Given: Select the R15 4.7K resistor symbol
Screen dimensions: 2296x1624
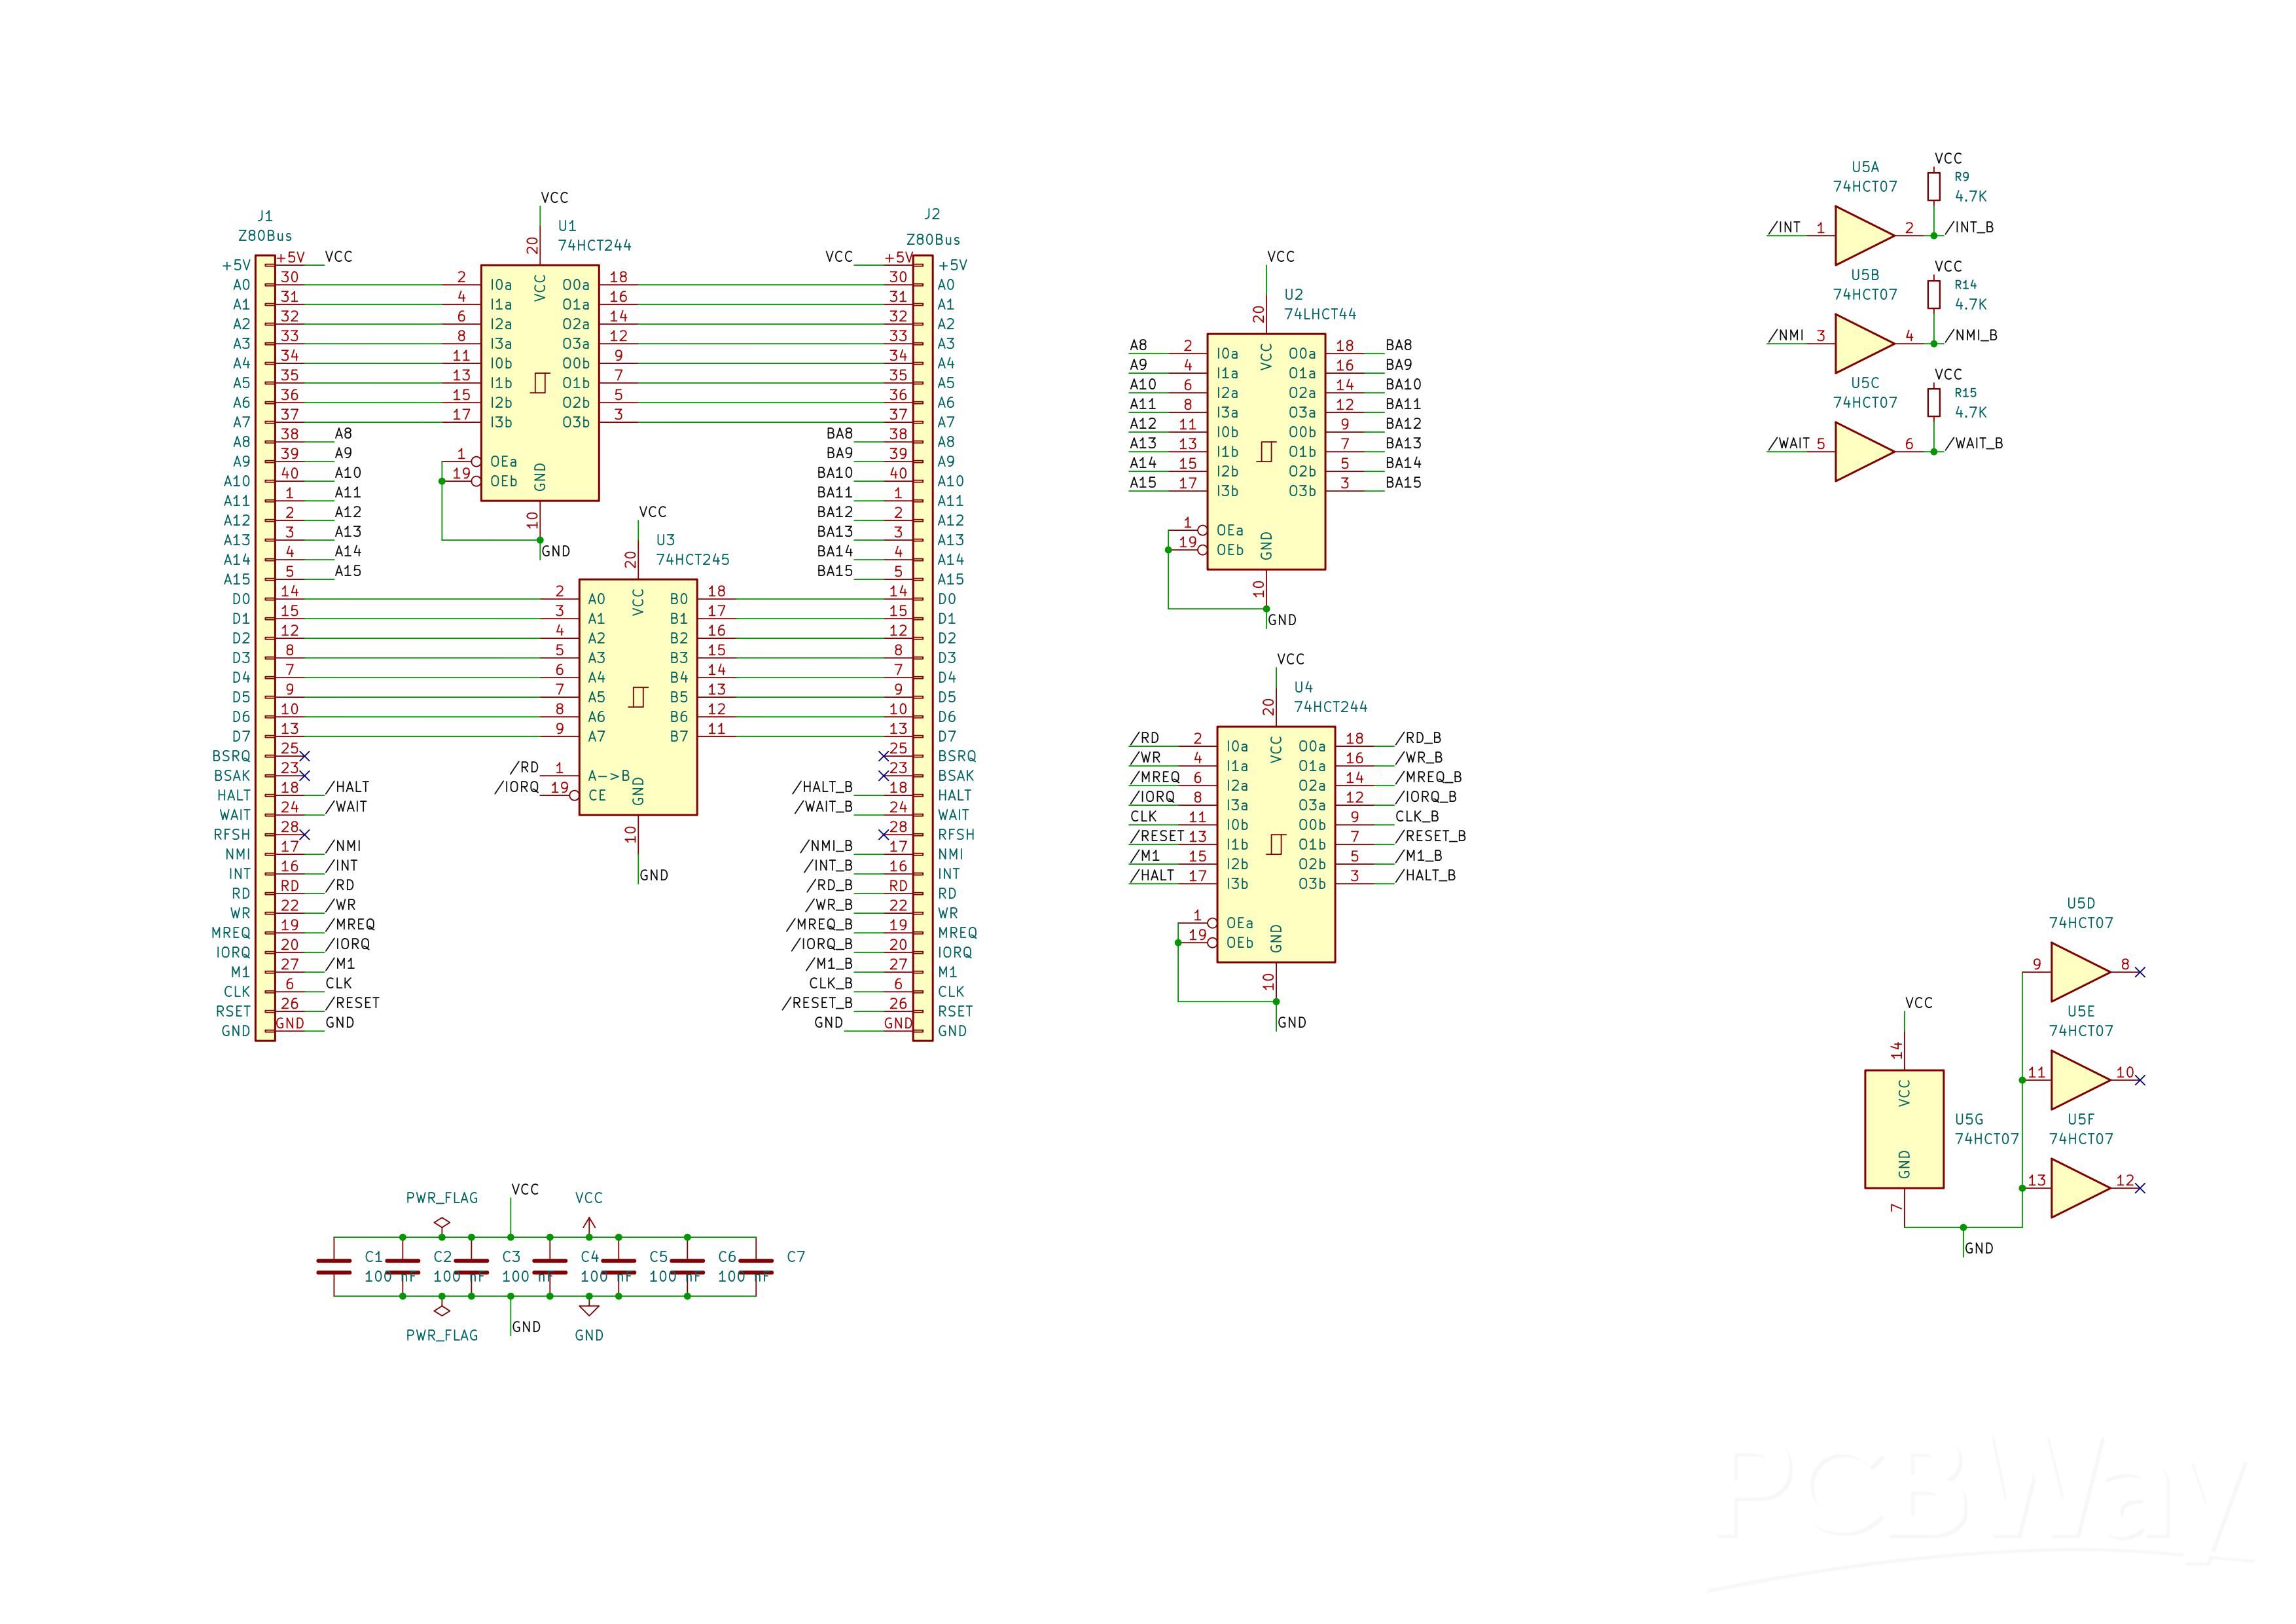Looking at the screenshot, I should click(1934, 403).
